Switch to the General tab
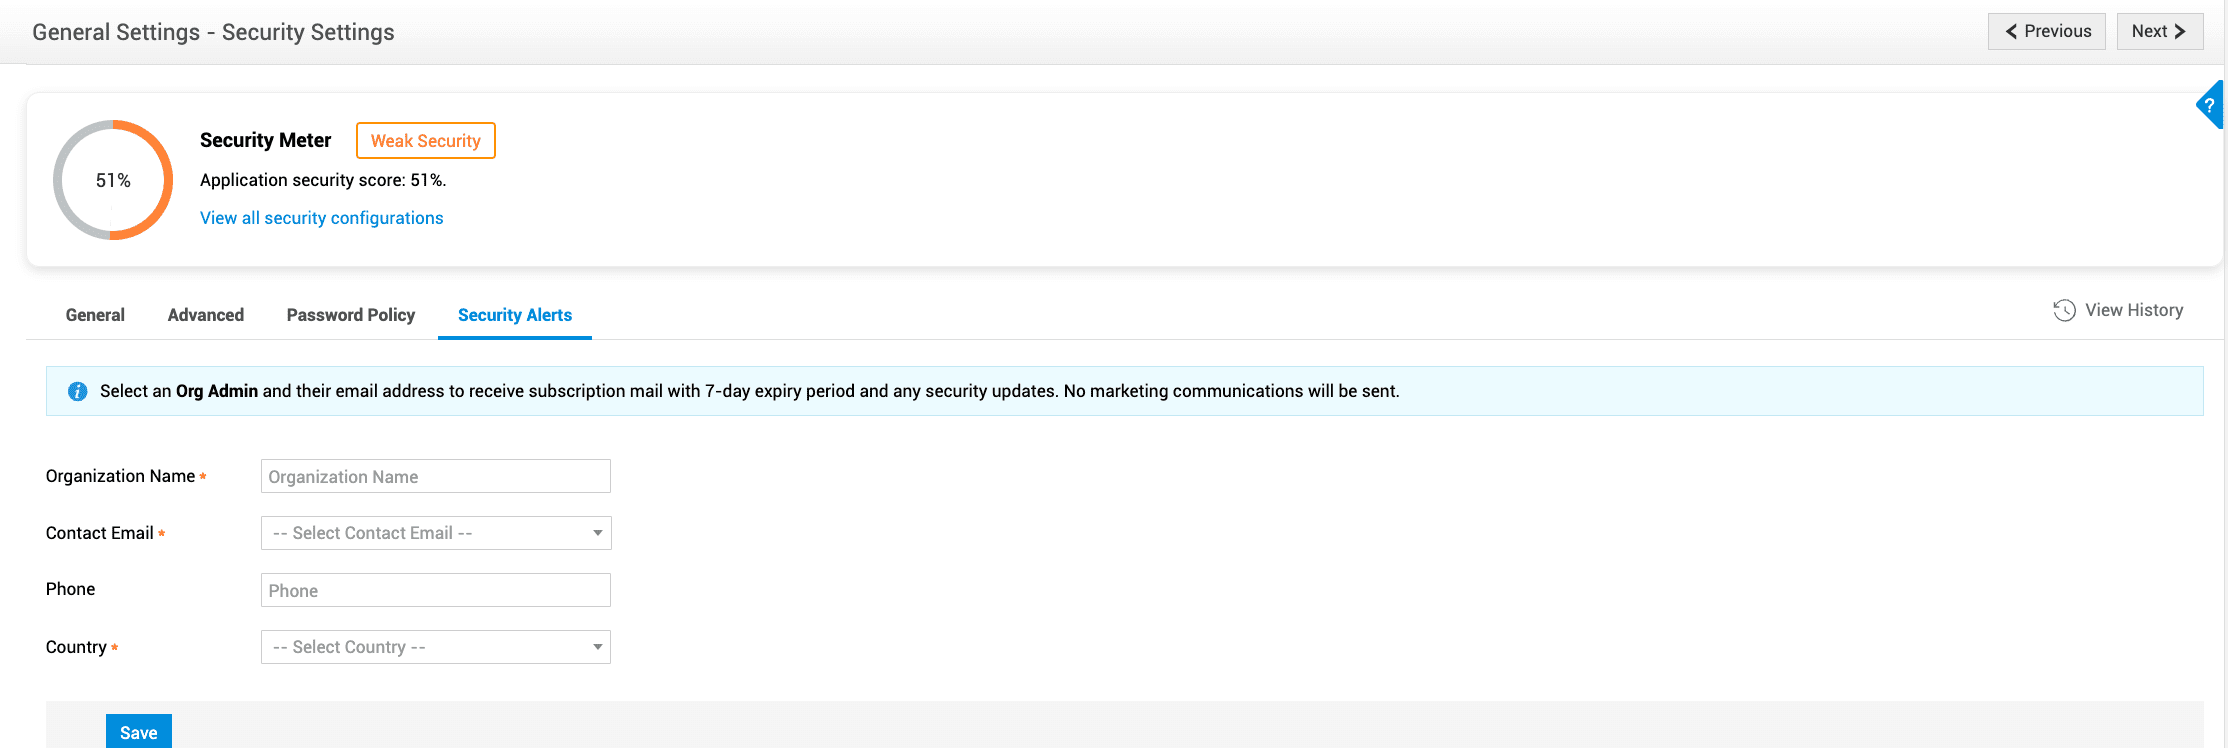 coord(95,315)
